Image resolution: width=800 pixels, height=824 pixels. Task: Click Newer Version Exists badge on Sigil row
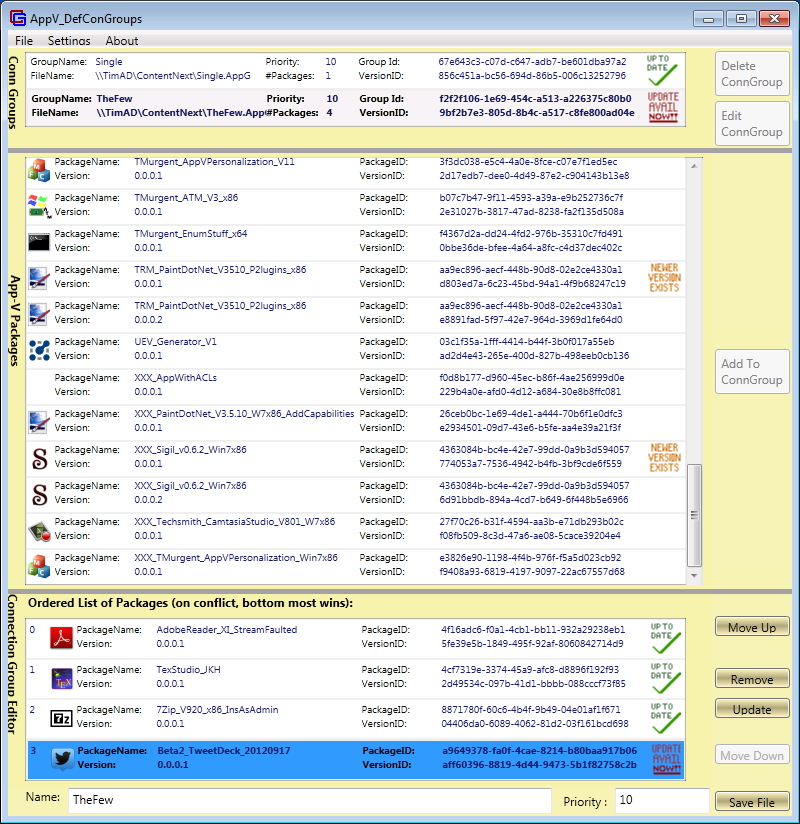(664, 457)
